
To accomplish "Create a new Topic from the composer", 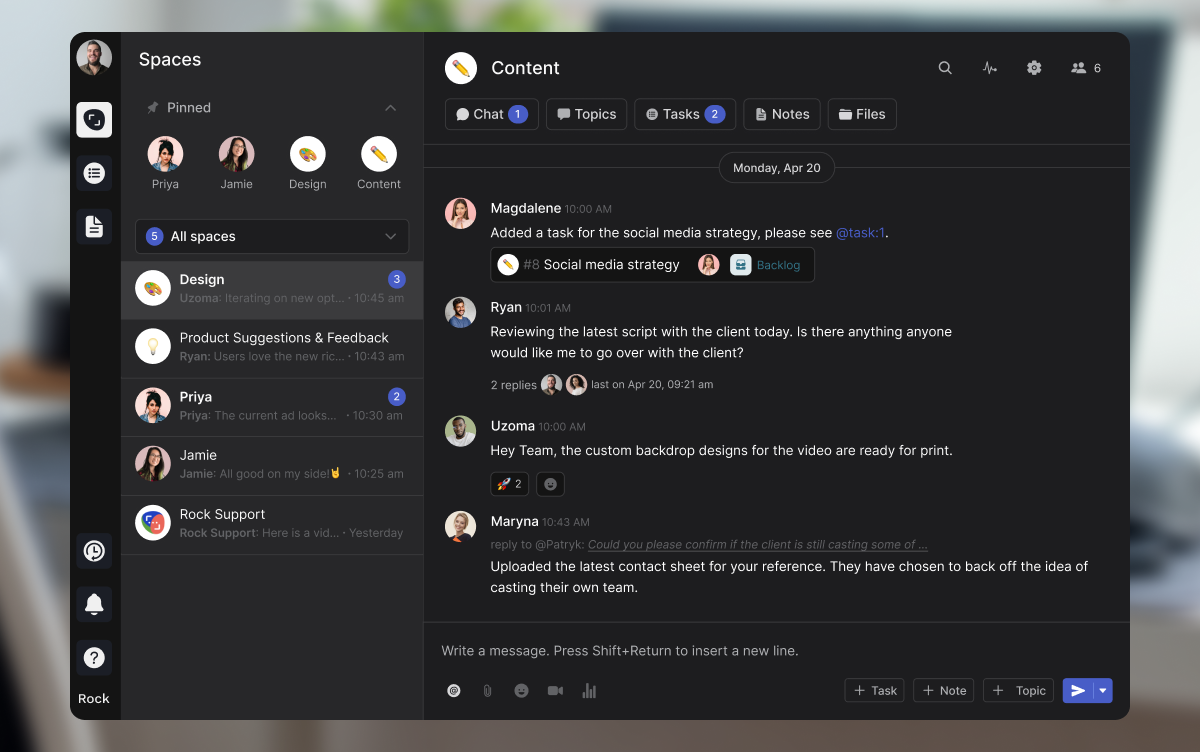I will point(1017,690).
